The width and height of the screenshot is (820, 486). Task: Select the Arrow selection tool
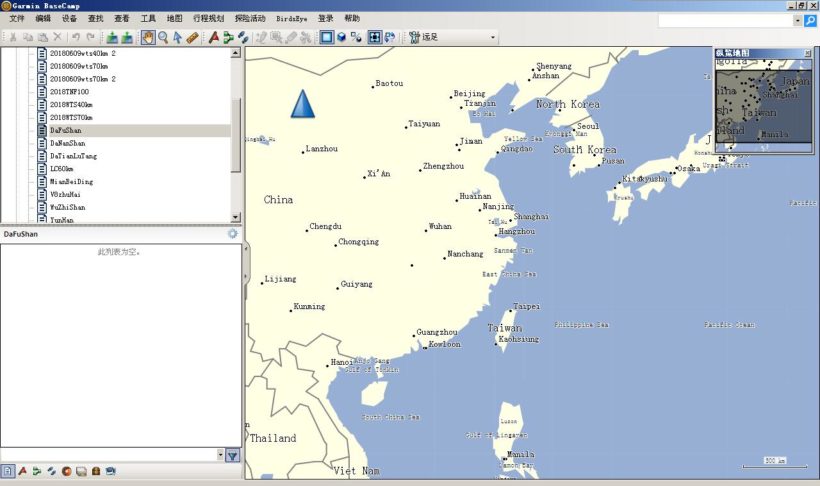[x=178, y=37]
